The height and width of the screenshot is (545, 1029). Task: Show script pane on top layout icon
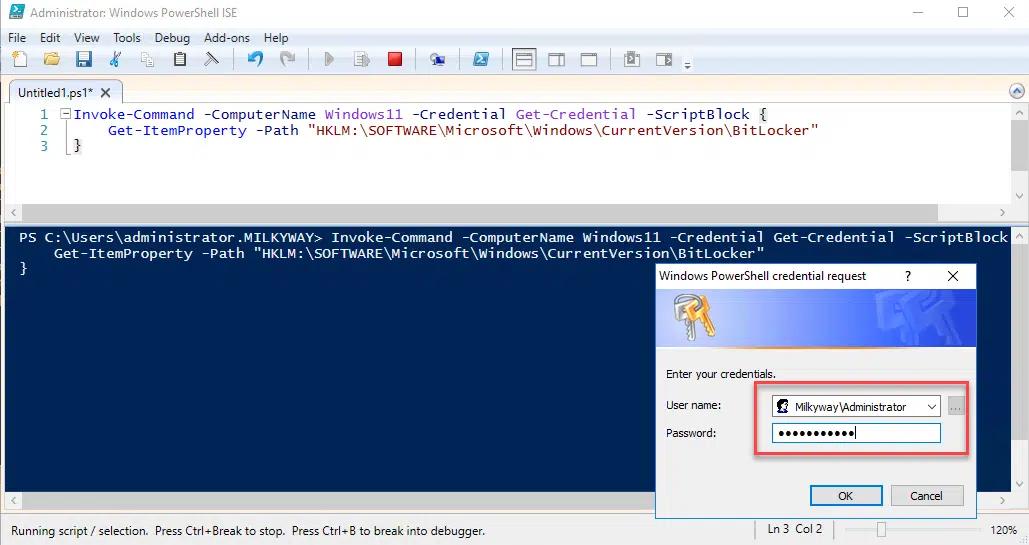(x=524, y=59)
